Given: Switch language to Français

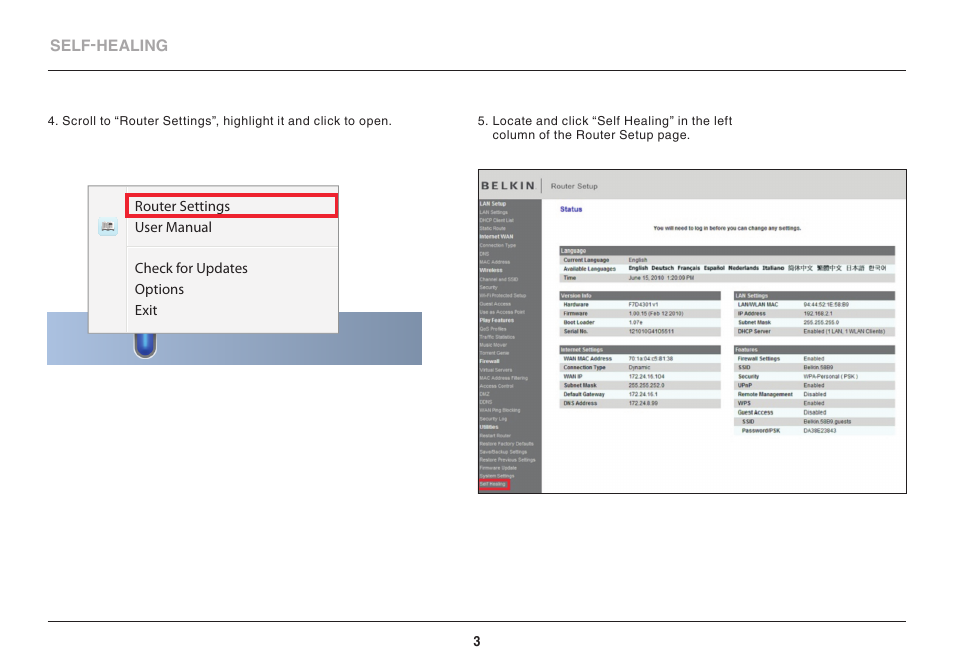Looking at the screenshot, I should pos(689,268).
